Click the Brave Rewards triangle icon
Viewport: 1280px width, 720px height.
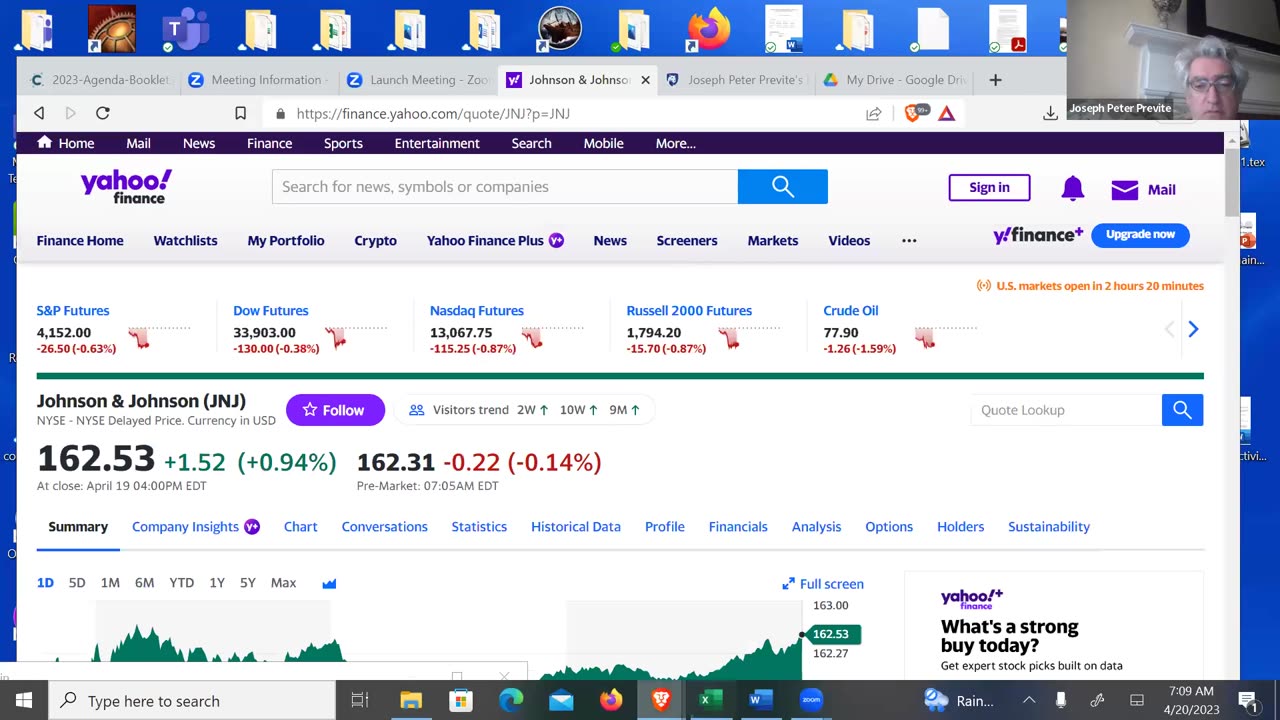coord(946,113)
